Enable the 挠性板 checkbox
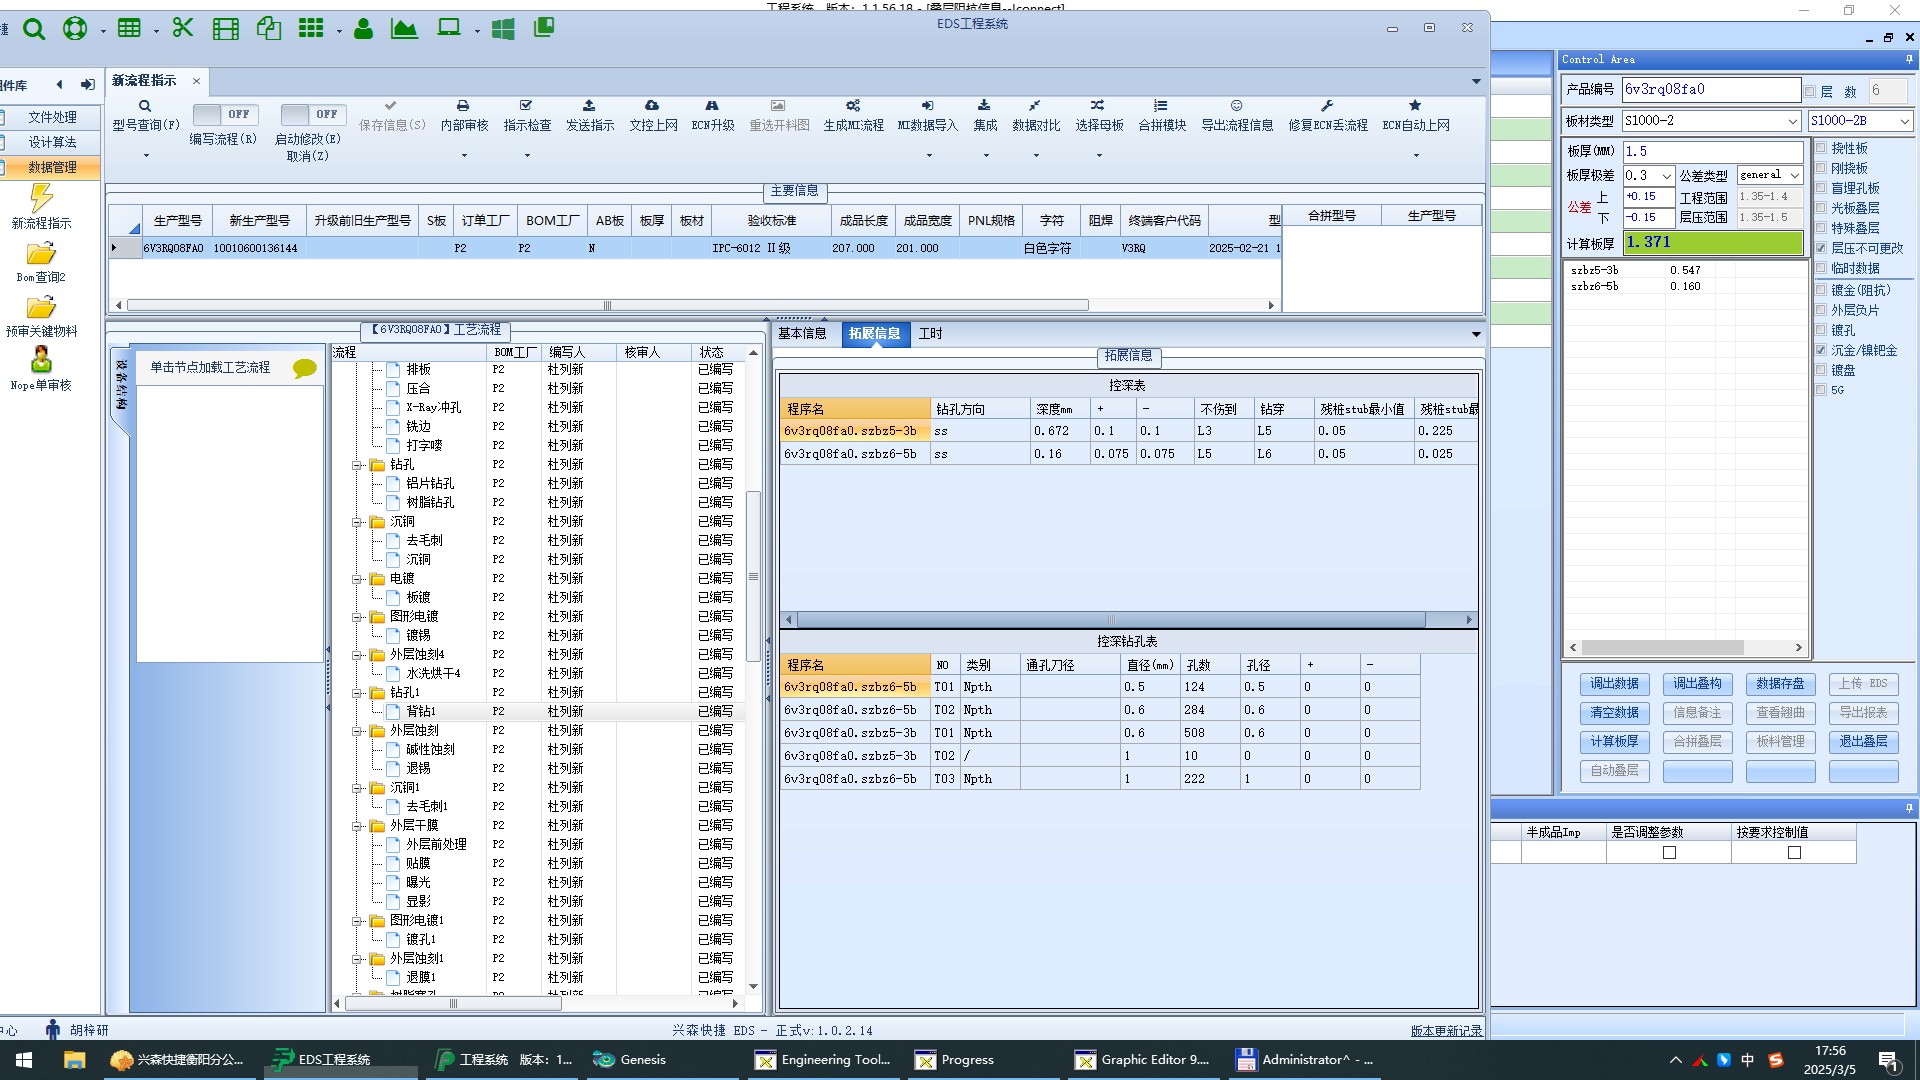The height and width of the screenshot is (1080, 1920). pyautogui.click(x=1821, y=148)
